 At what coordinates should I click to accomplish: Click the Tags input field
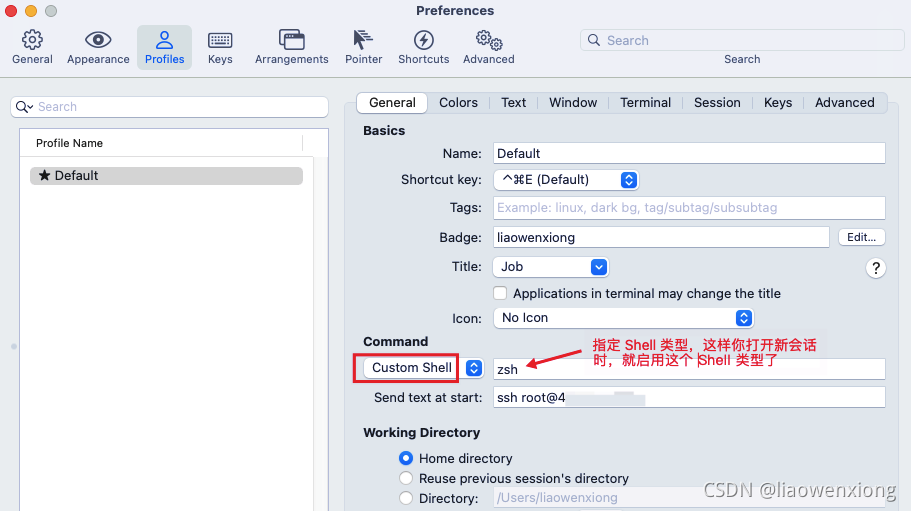click(x=689, y=208)
